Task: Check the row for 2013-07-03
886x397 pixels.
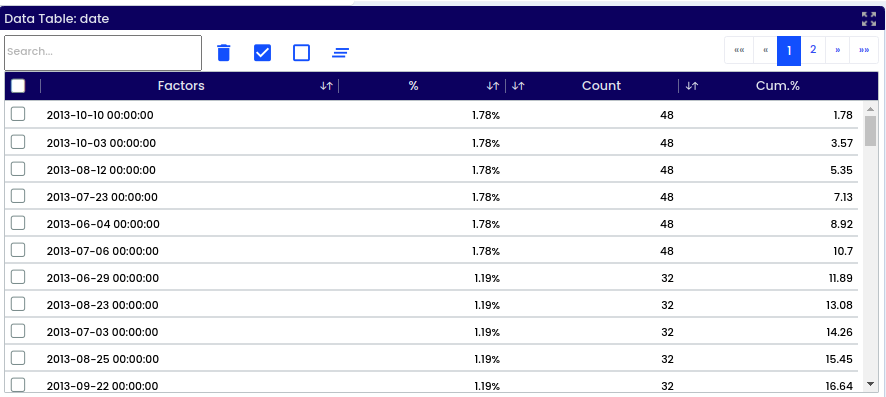Action: pos(18,331)
